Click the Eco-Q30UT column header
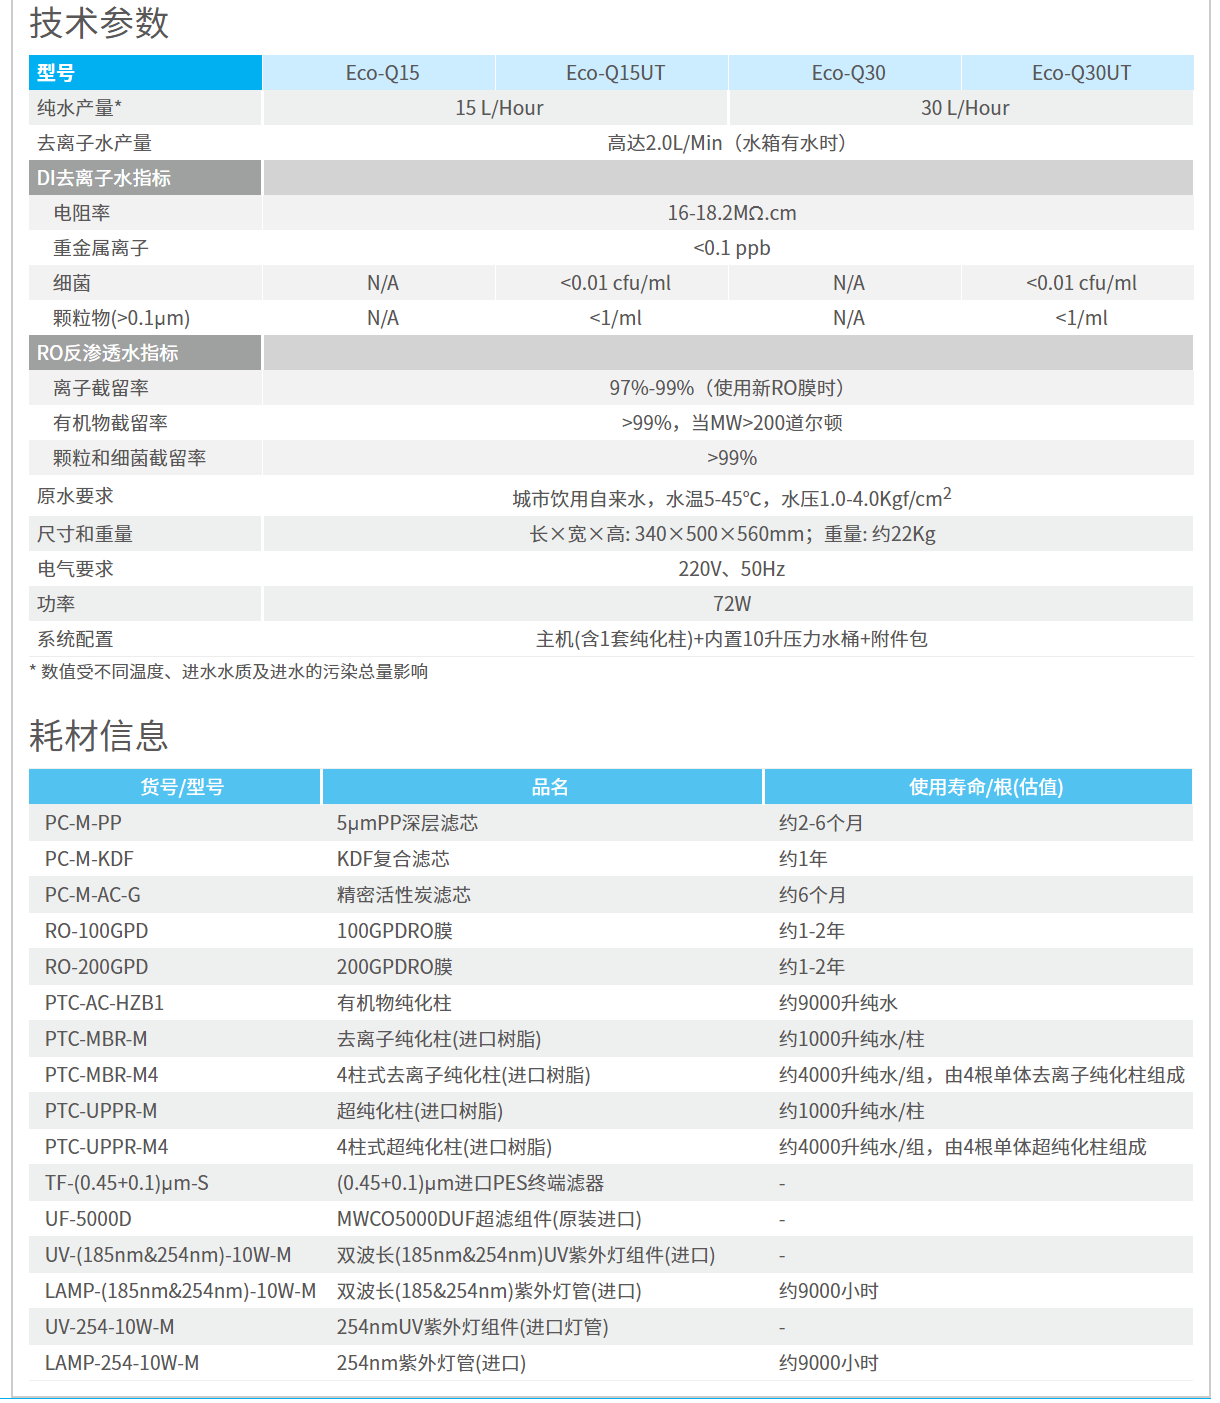 pos(1081,73)
